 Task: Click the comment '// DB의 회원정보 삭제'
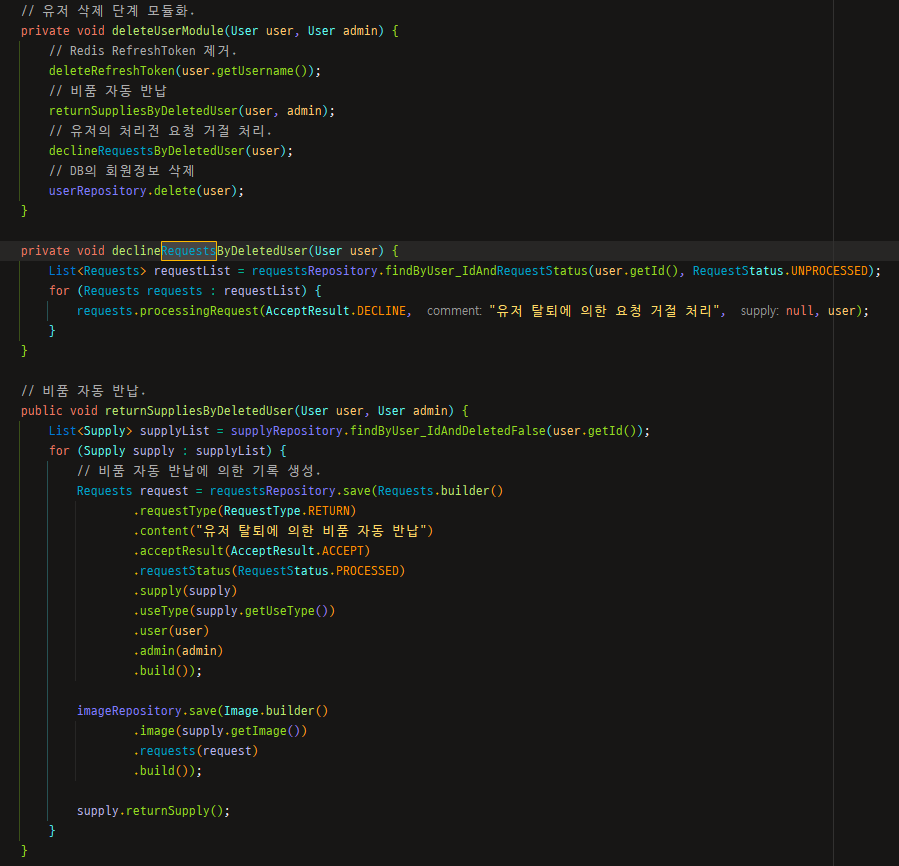[x=122, y=171]
